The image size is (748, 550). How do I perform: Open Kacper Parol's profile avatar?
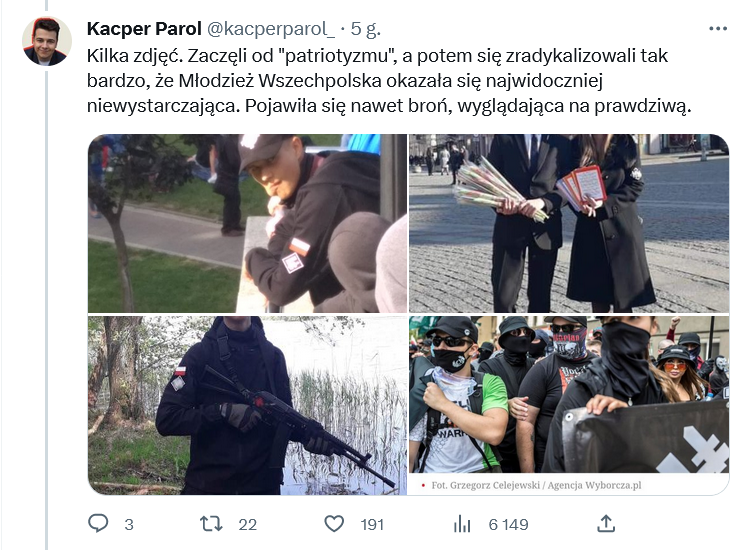(x=47, y=41)
